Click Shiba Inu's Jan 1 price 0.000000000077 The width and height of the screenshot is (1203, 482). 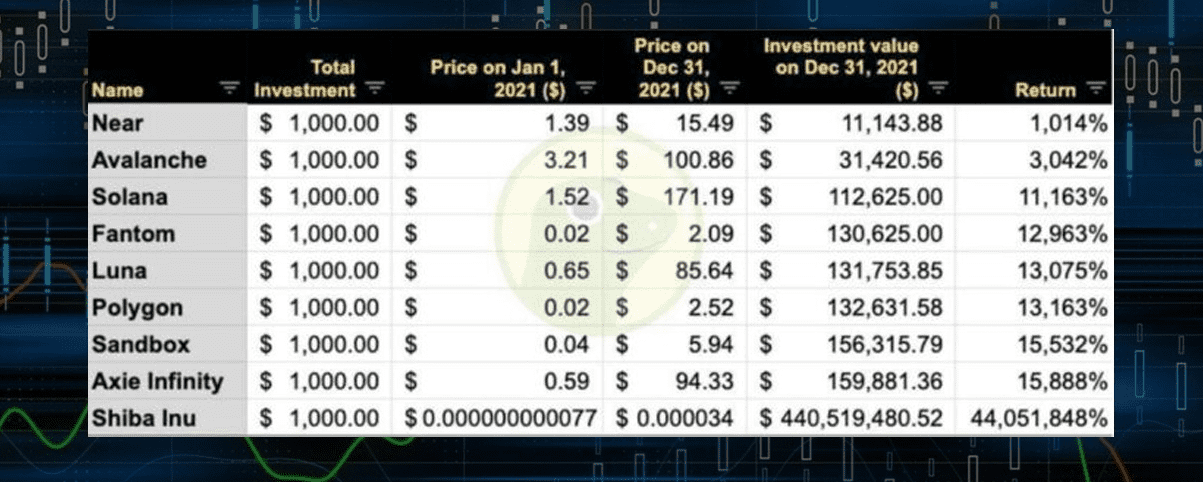click(x=510, y=418)
